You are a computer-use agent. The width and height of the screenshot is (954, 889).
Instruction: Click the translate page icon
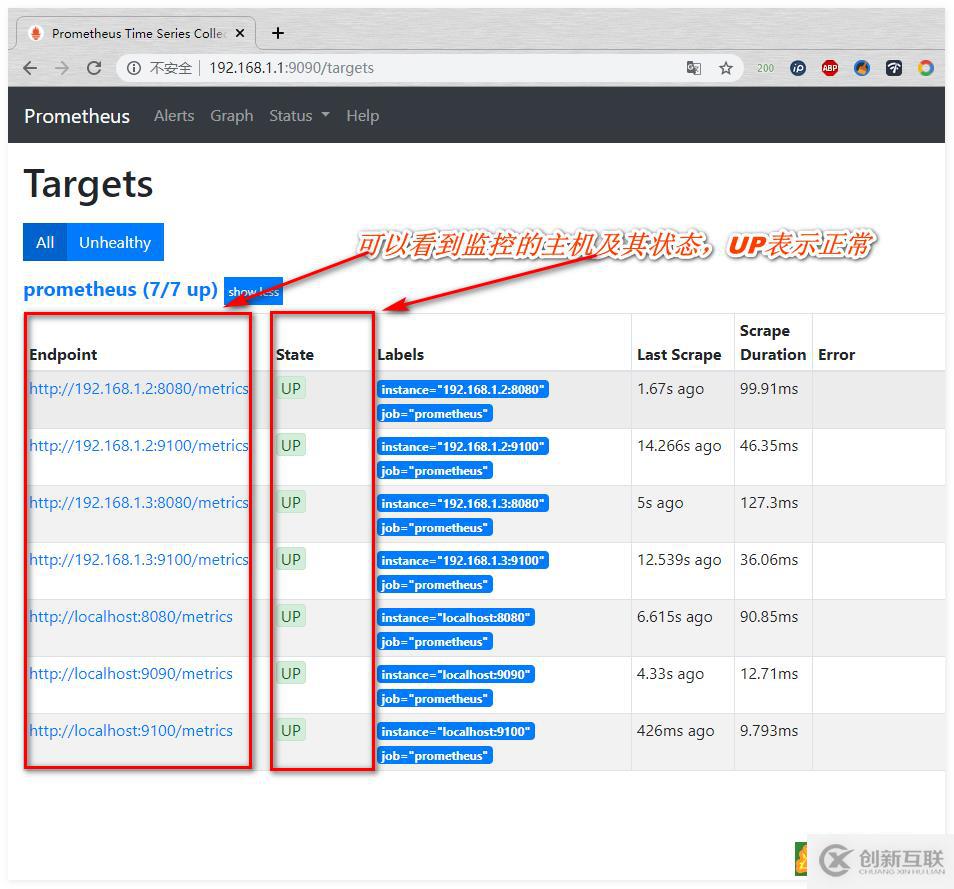(694, 68)
